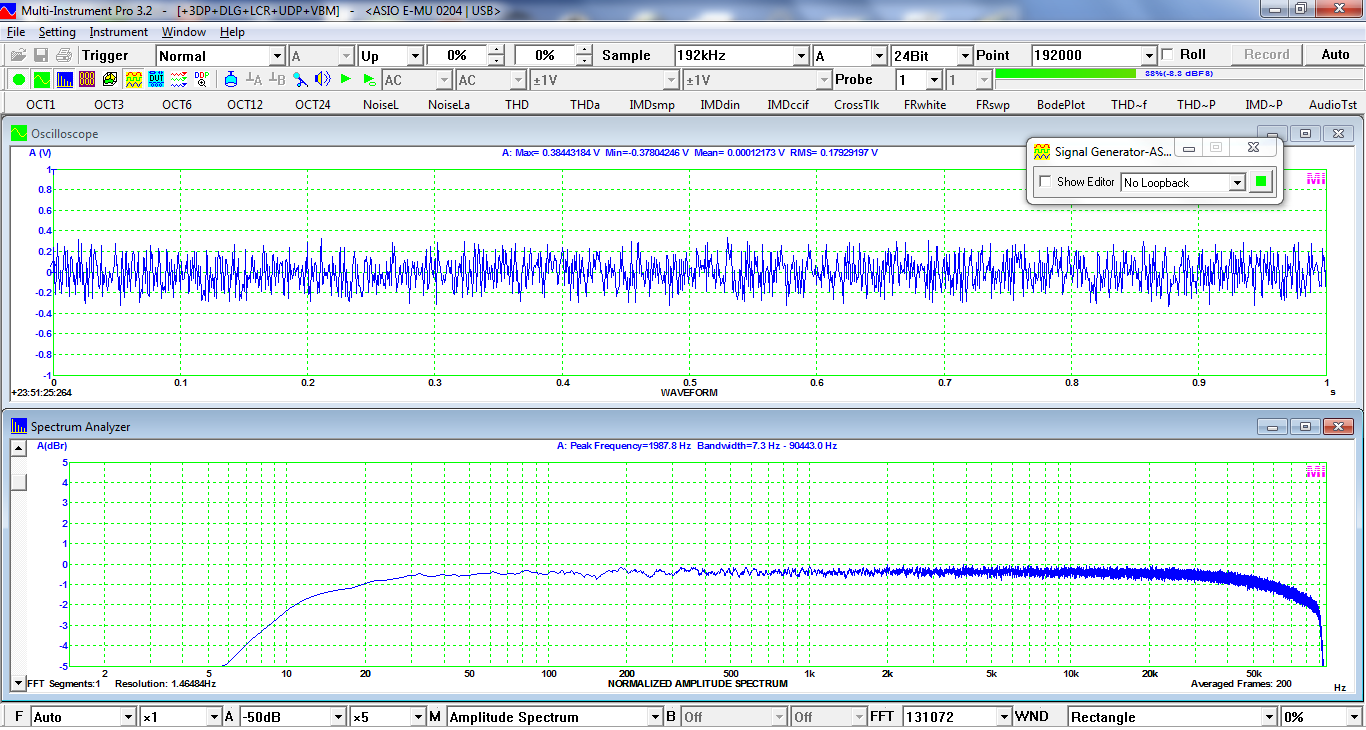Image resolution: width=1366 pixels, height=730 pixels.
Task: Open the Signal Generator toolbar icon
Action: [133, 79]
